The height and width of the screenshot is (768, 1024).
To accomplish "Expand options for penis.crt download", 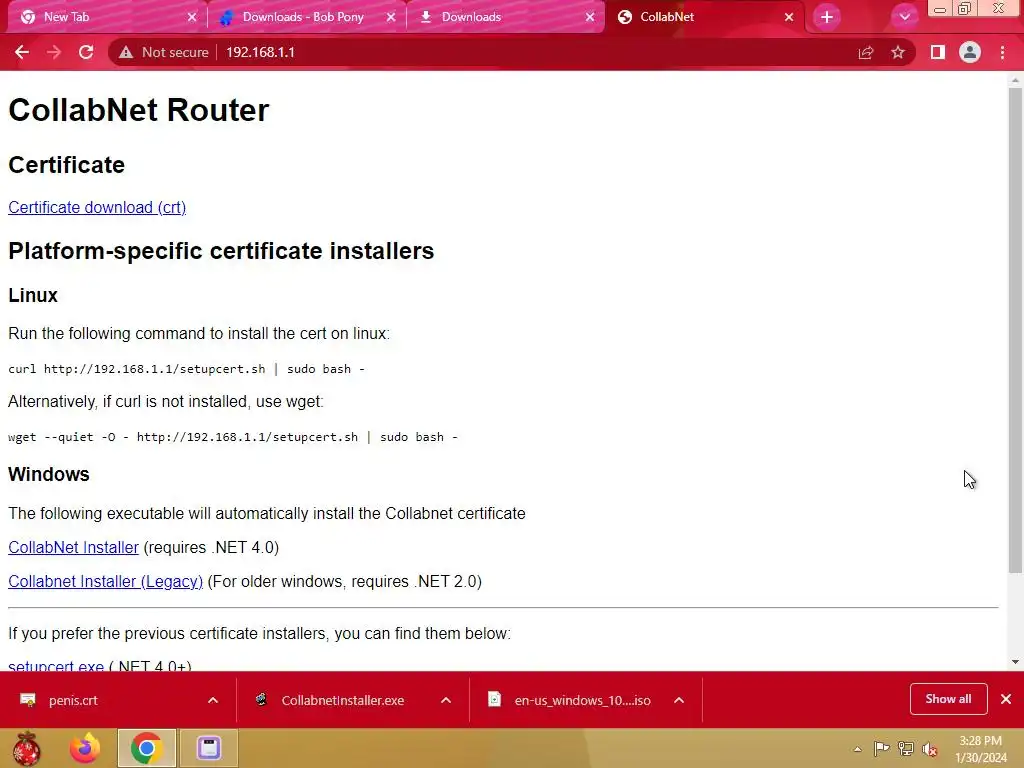I will pos(213,700).
